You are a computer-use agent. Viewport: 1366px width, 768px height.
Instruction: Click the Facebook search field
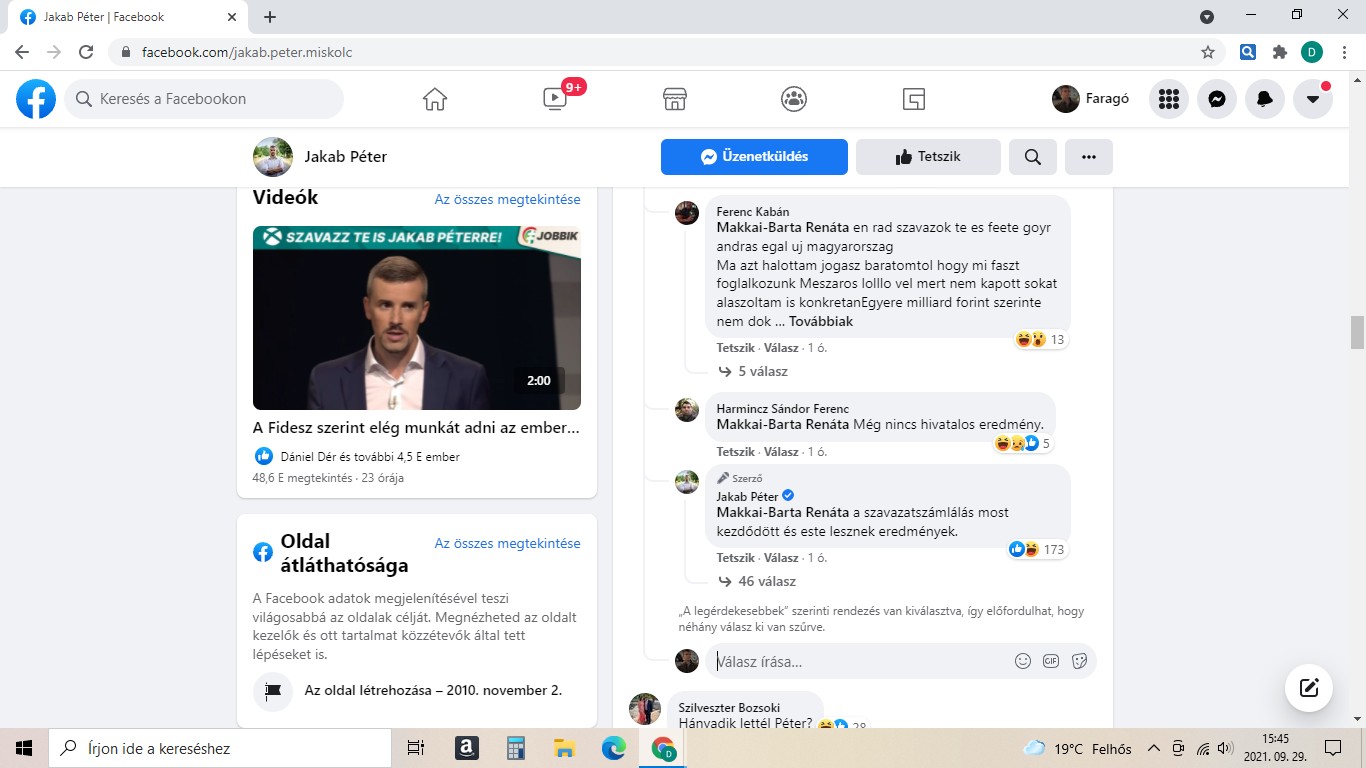204,99
